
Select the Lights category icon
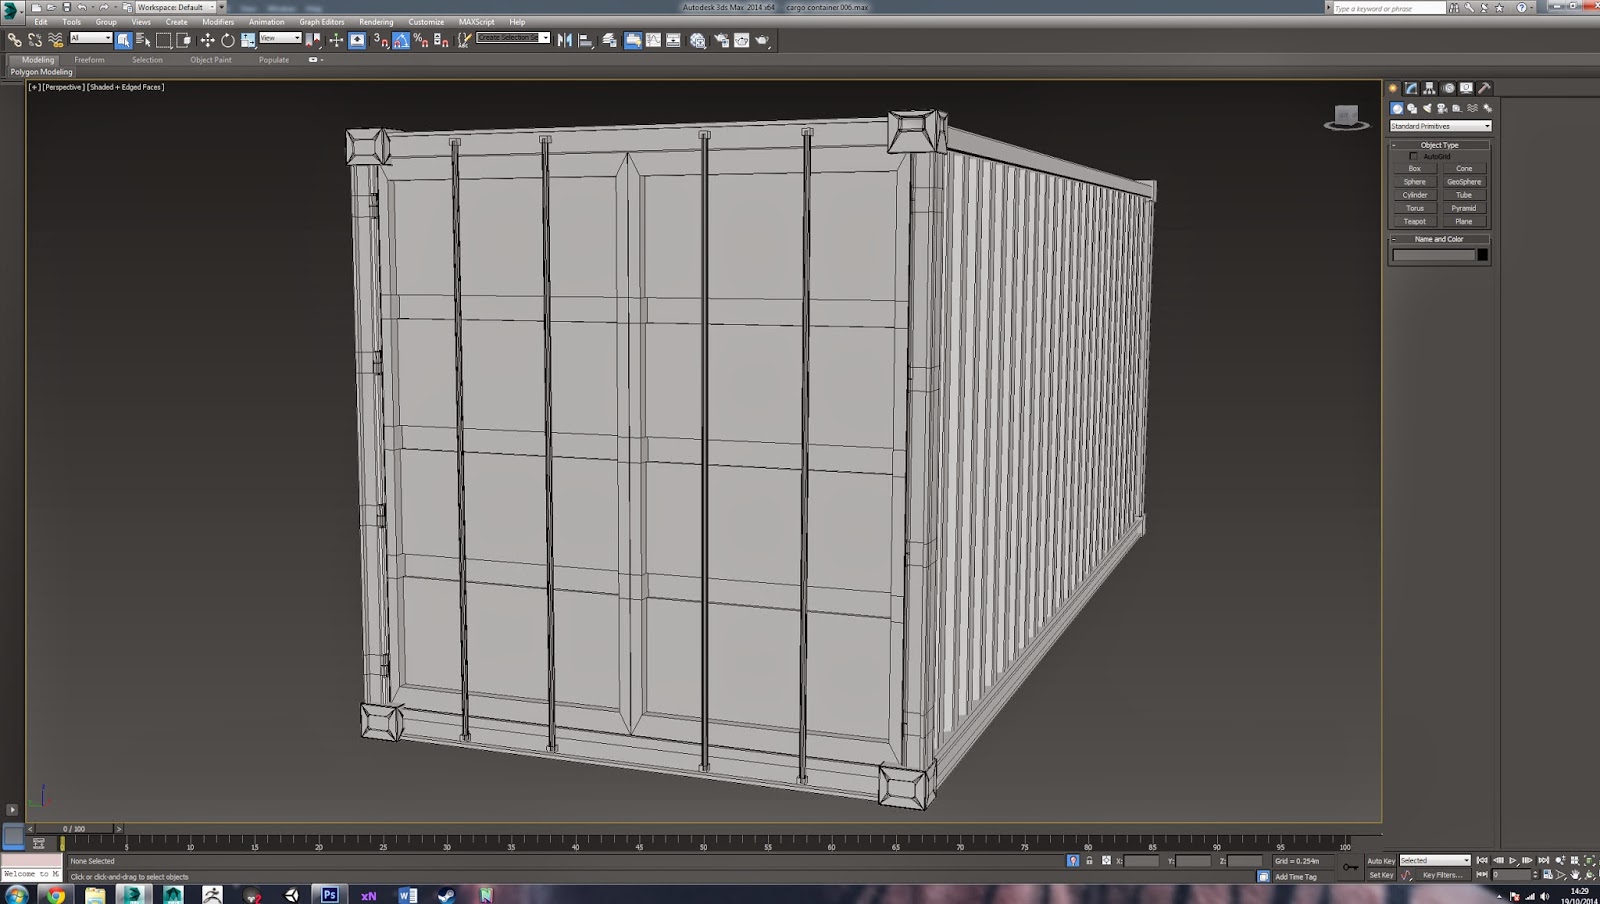coord(1427,108)
